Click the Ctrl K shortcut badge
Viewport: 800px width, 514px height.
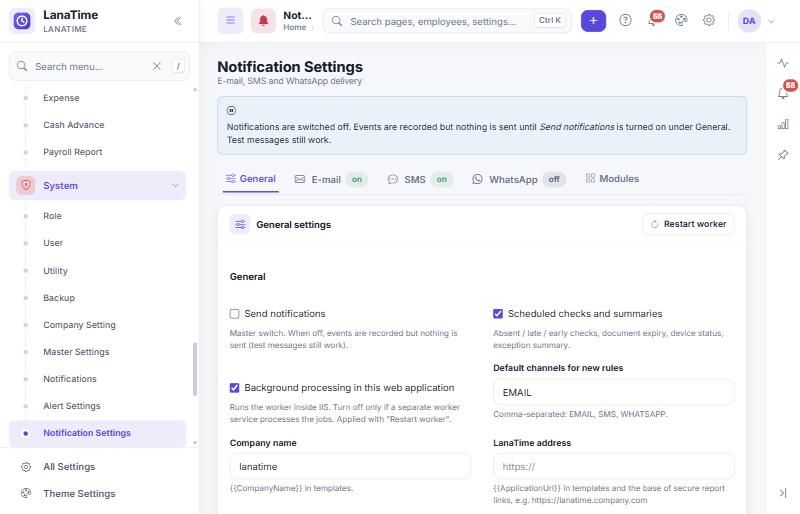click(x=550, y=20)
